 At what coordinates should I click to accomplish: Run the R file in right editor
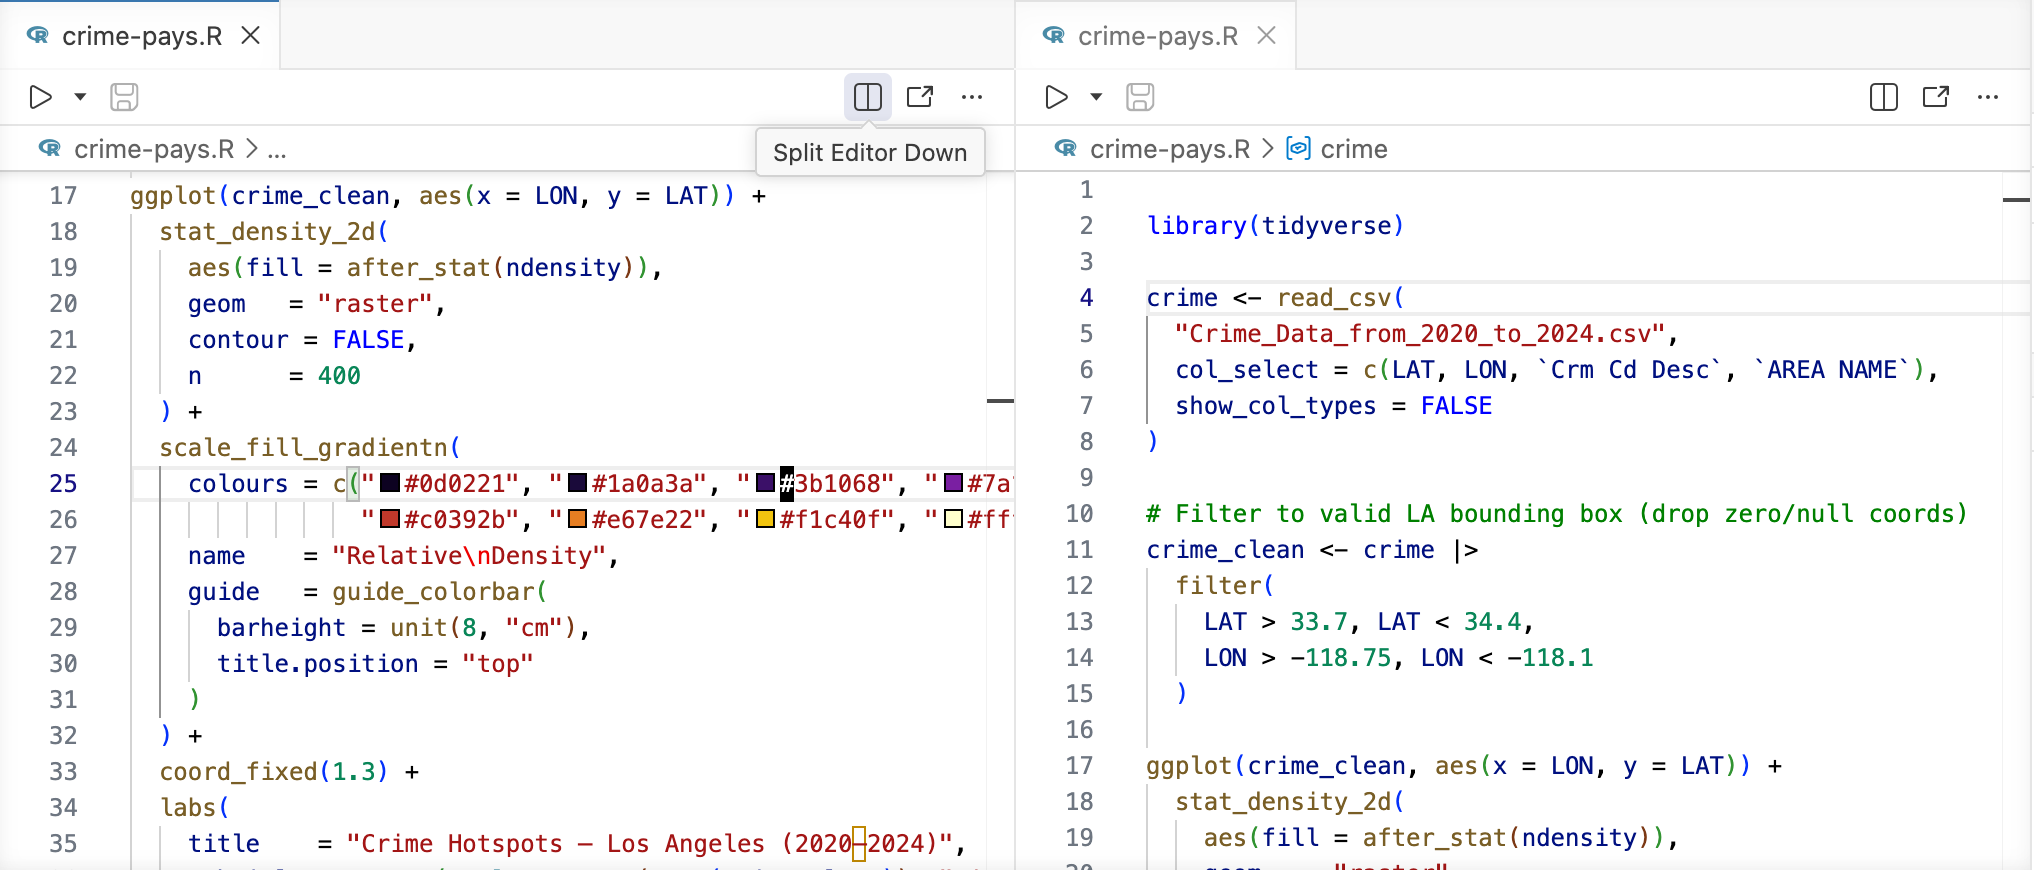(x=1056, y=97)
